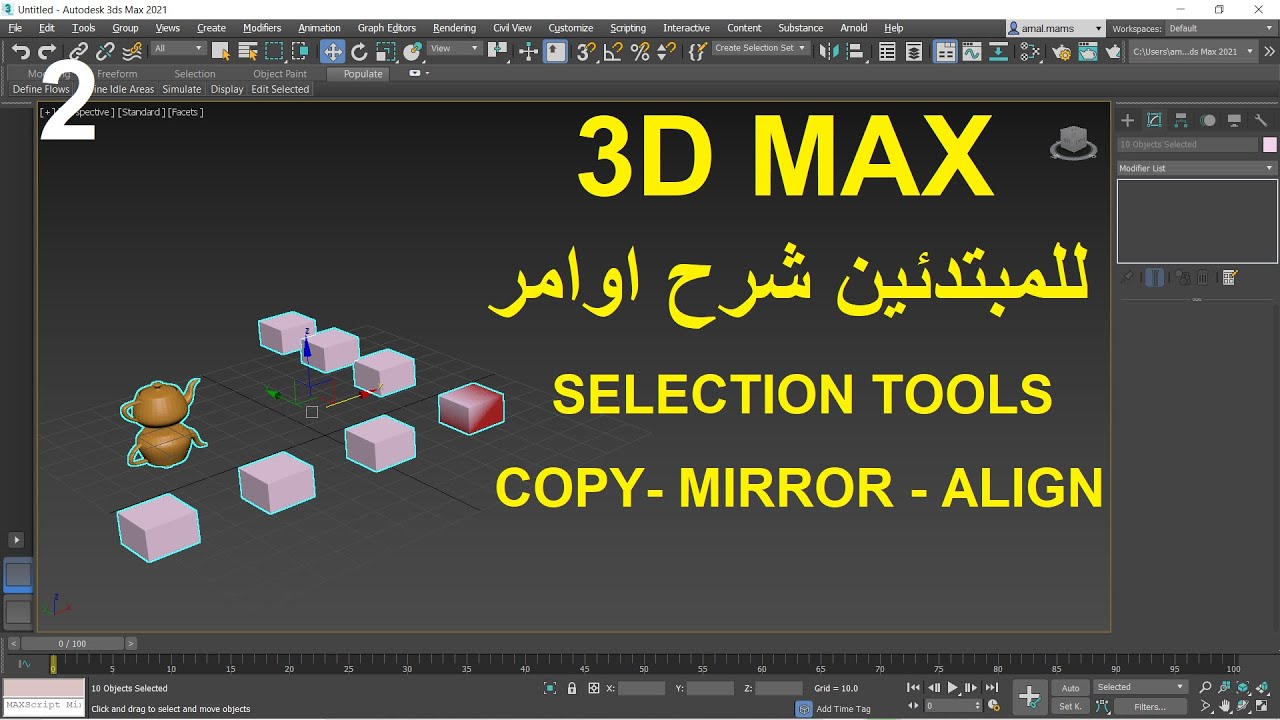Open project path dropdown

(x=1193, y=51)
